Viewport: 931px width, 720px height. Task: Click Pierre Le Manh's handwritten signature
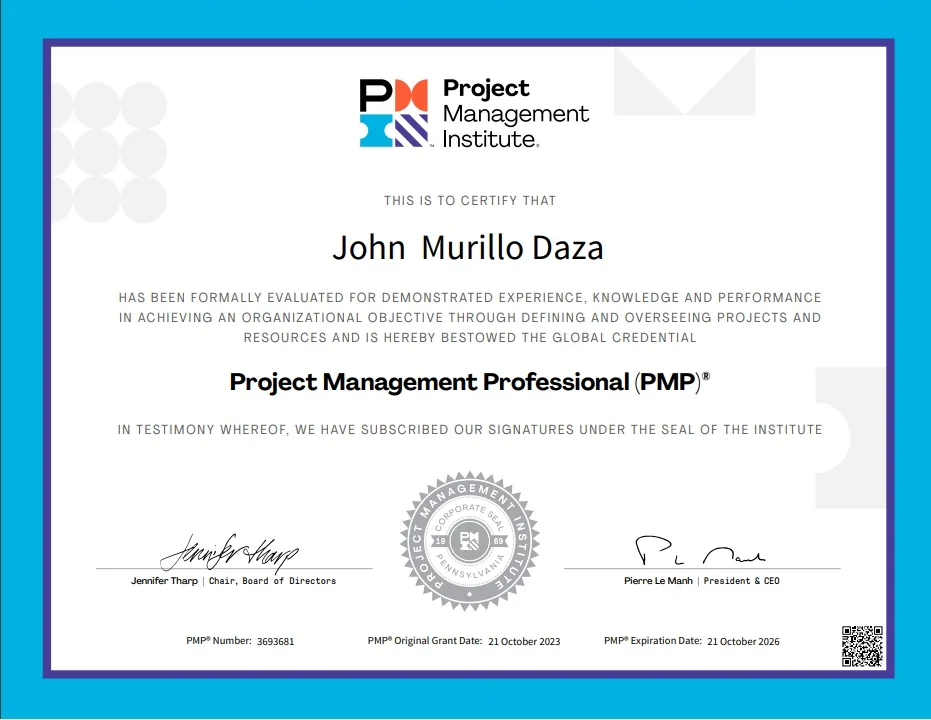click(701, 550)
